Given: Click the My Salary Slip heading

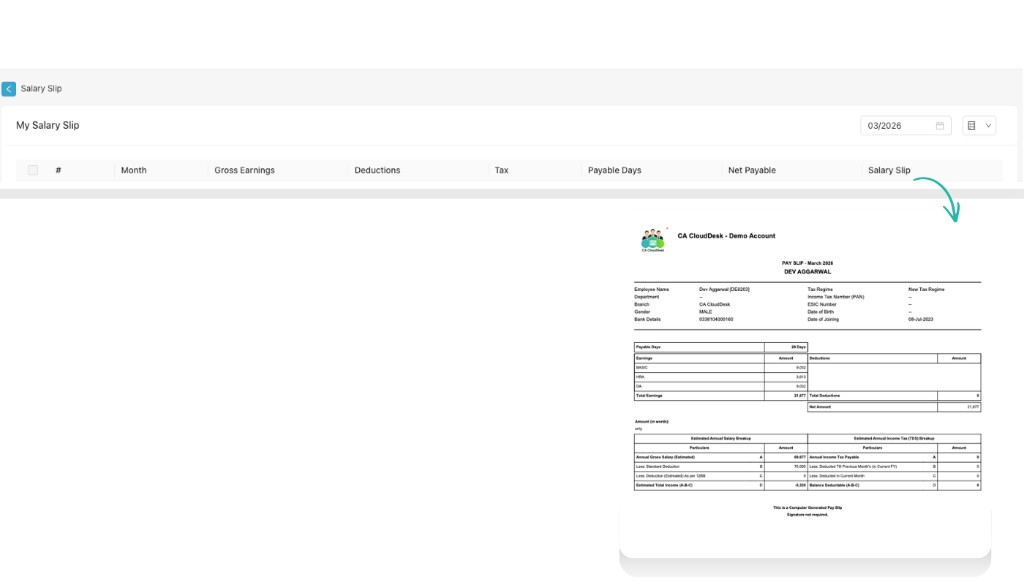Looking at the screenshot, I should pyautogui.click(x=47, y=126).
